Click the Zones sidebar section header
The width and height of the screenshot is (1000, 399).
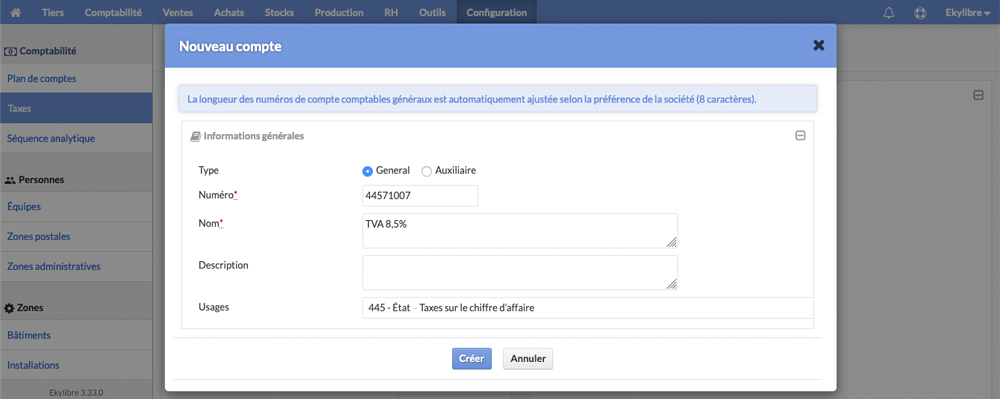(76, 308)
